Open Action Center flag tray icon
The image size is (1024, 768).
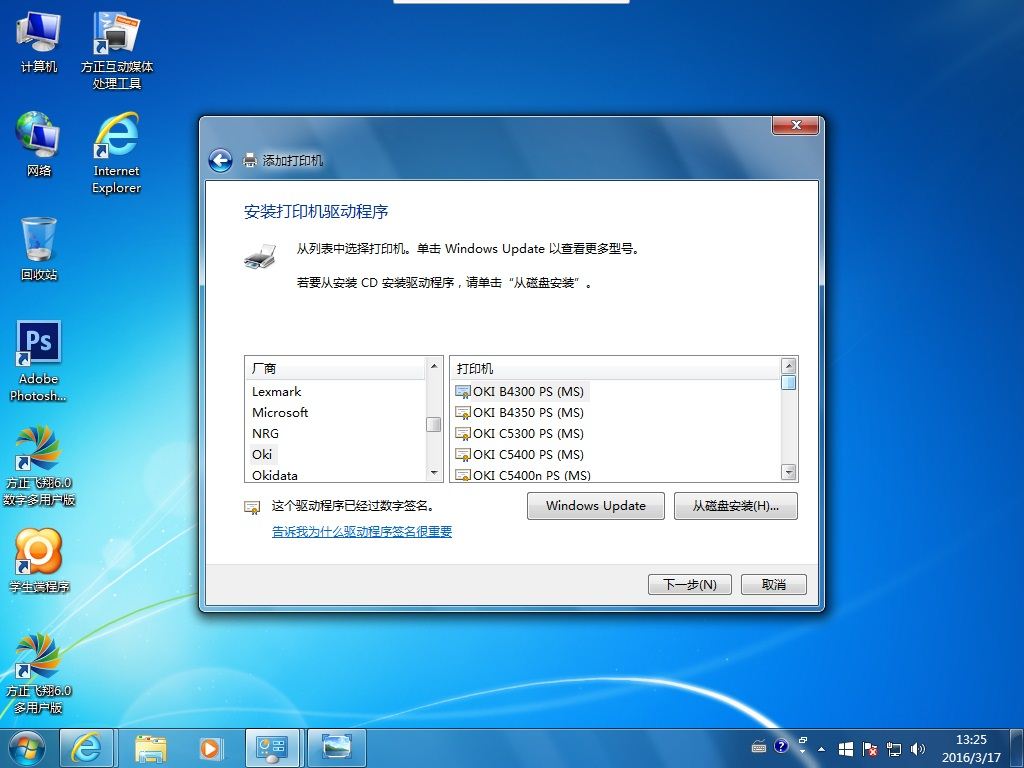click(869, 748)
